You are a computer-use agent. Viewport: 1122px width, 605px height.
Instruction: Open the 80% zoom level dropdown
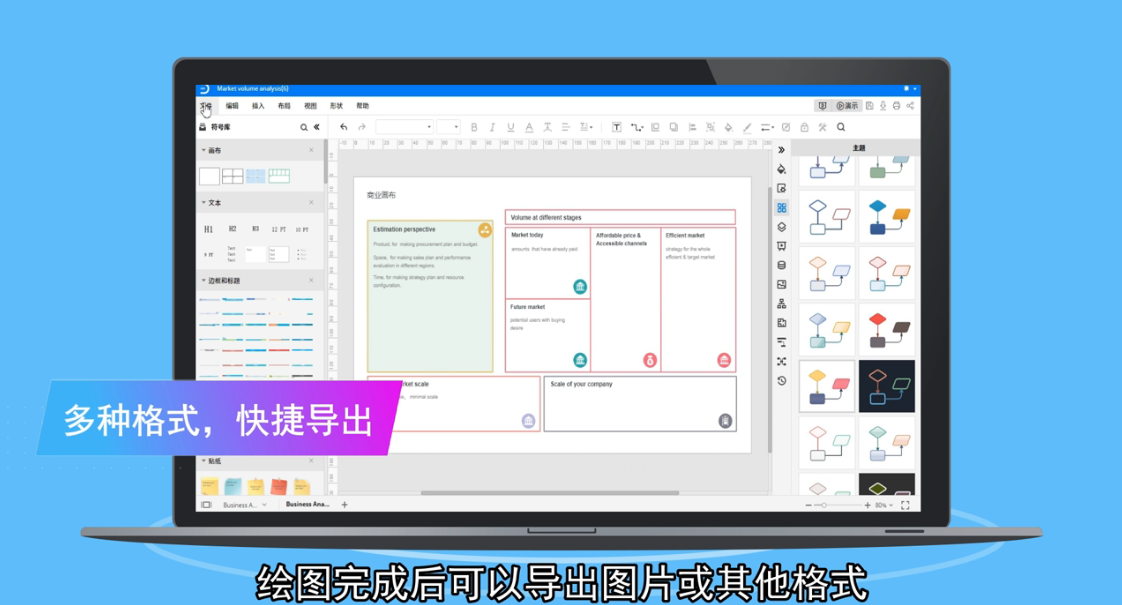click(x=884, y=505)
